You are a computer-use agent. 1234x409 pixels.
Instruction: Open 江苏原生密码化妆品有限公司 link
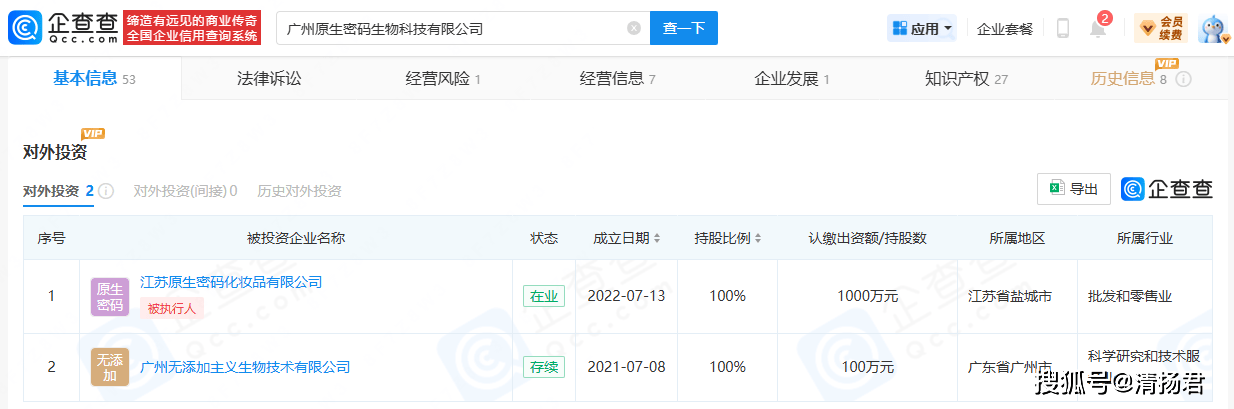coord(231,282)
